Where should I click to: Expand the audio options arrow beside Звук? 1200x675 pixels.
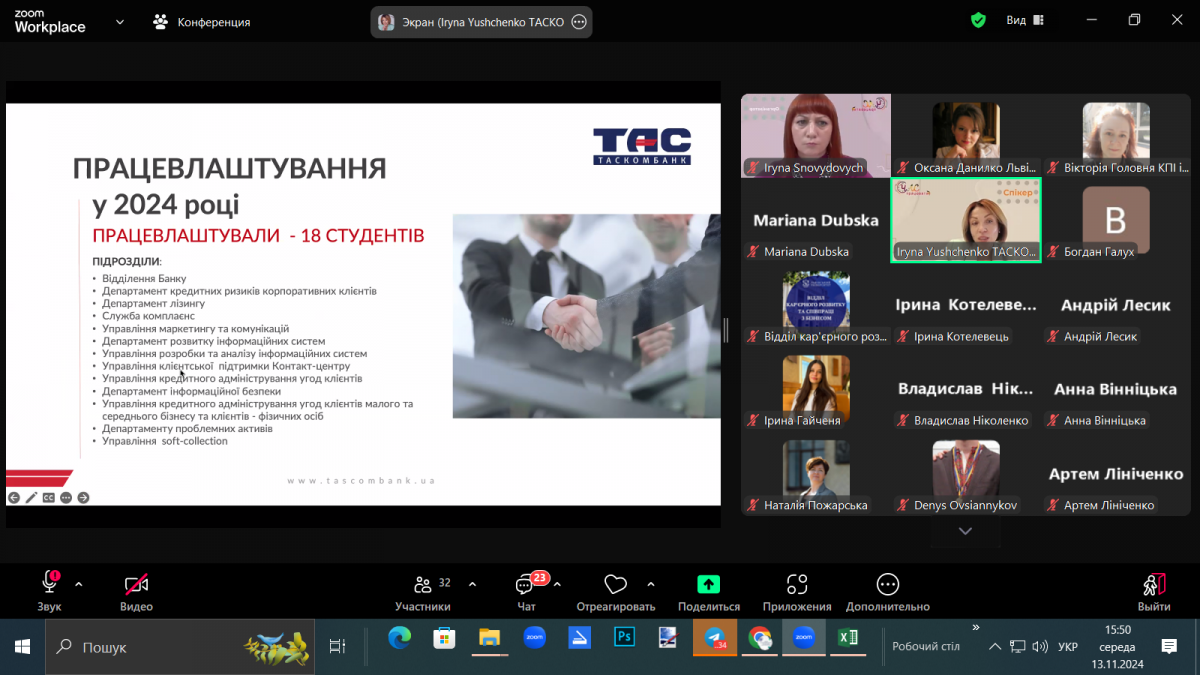pos(79,584)
